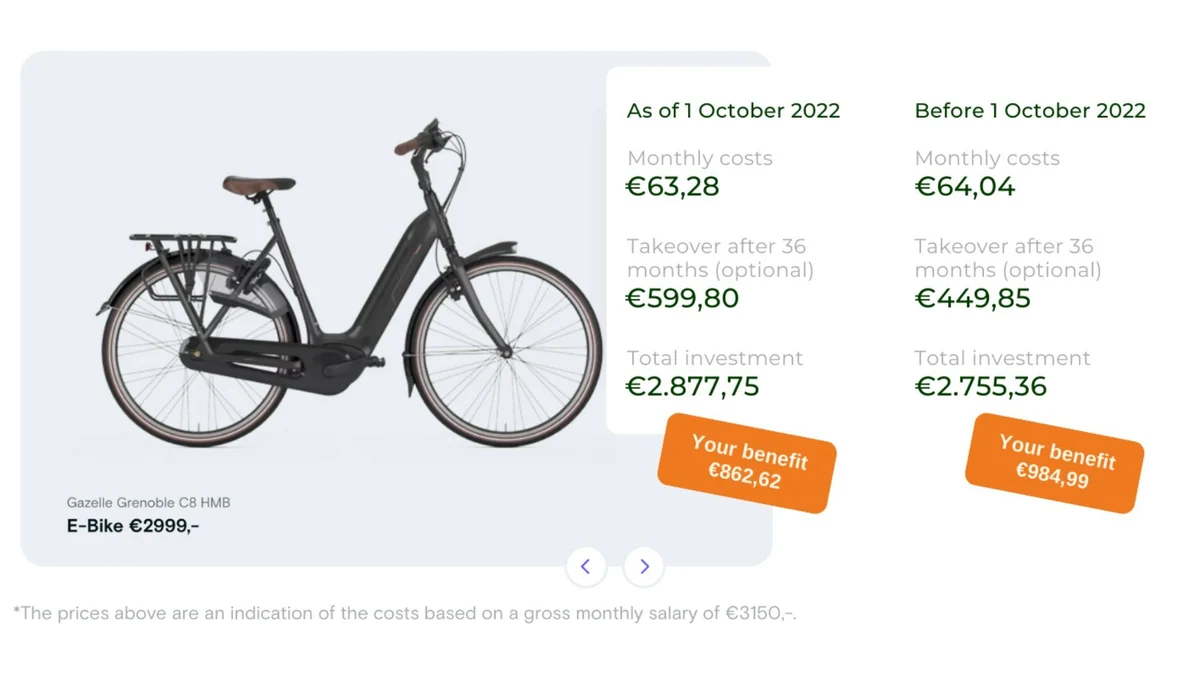Screen dimensions: 1200x675
Task: Select the 'Before 1 October 2022' heading
Action: (1030, 111)
